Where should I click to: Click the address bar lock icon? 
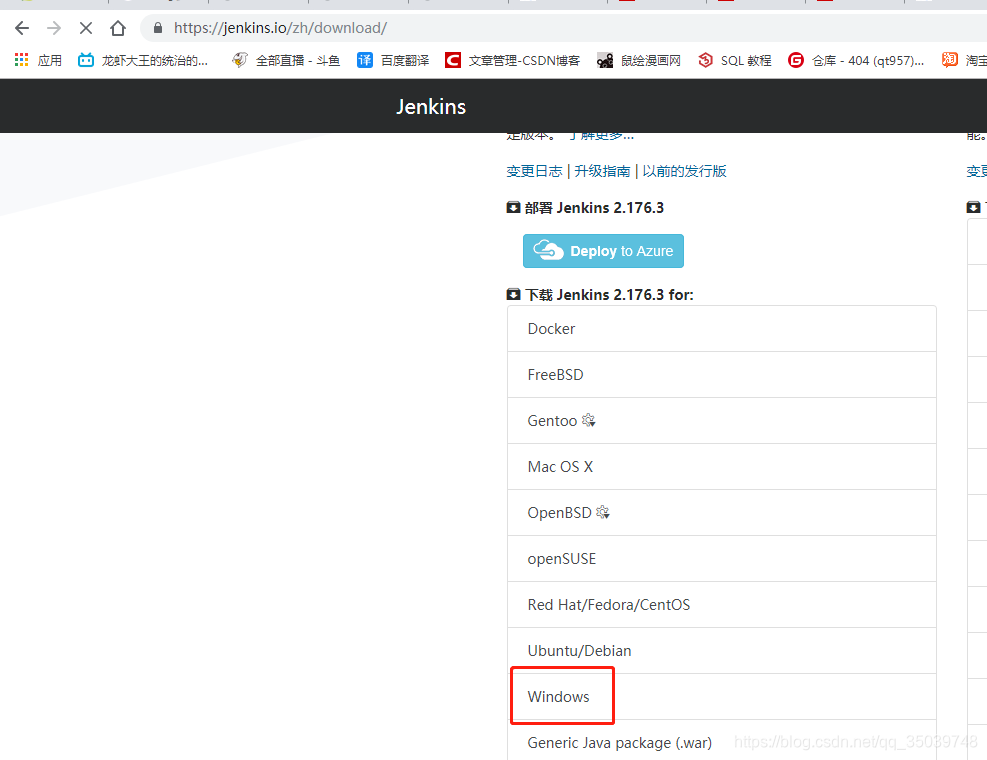158,28
